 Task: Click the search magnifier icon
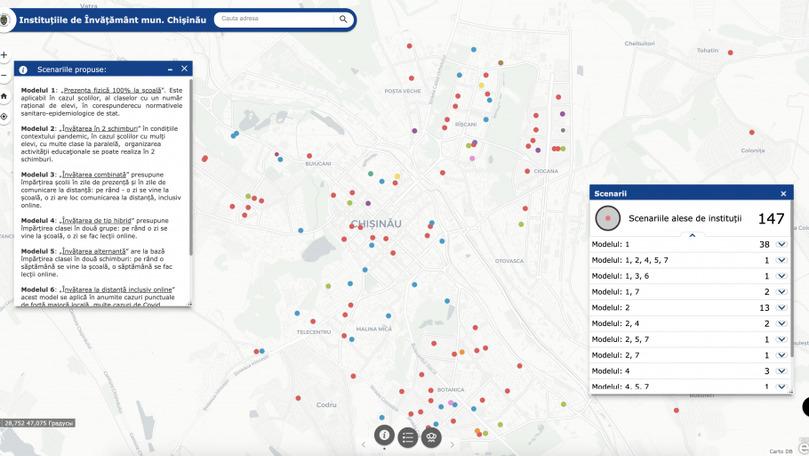click(x=343, y=19)
